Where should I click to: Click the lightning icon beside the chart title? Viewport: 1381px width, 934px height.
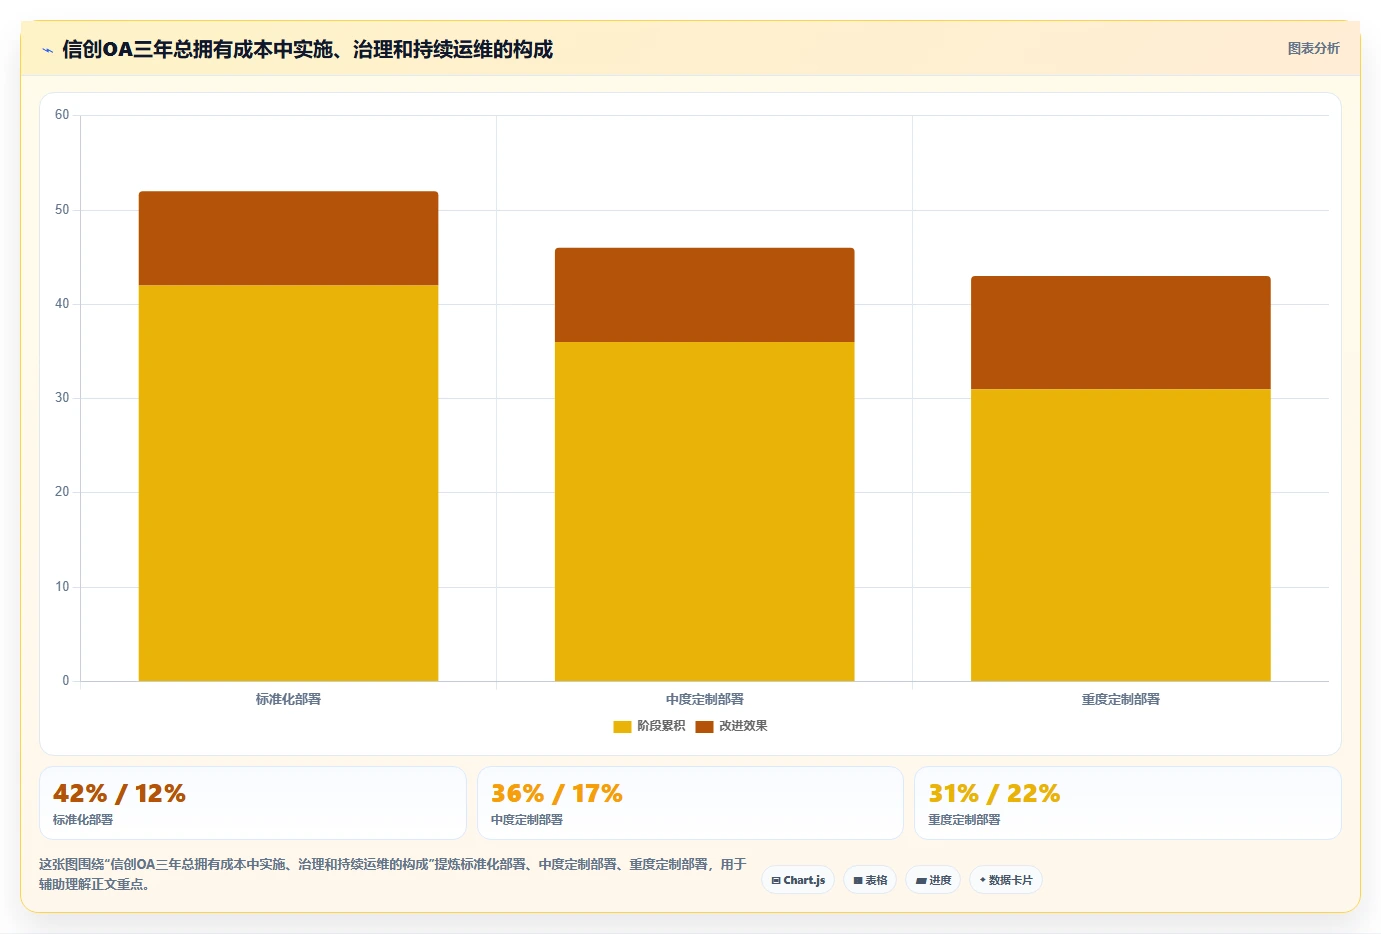click(x=47, y=50)
